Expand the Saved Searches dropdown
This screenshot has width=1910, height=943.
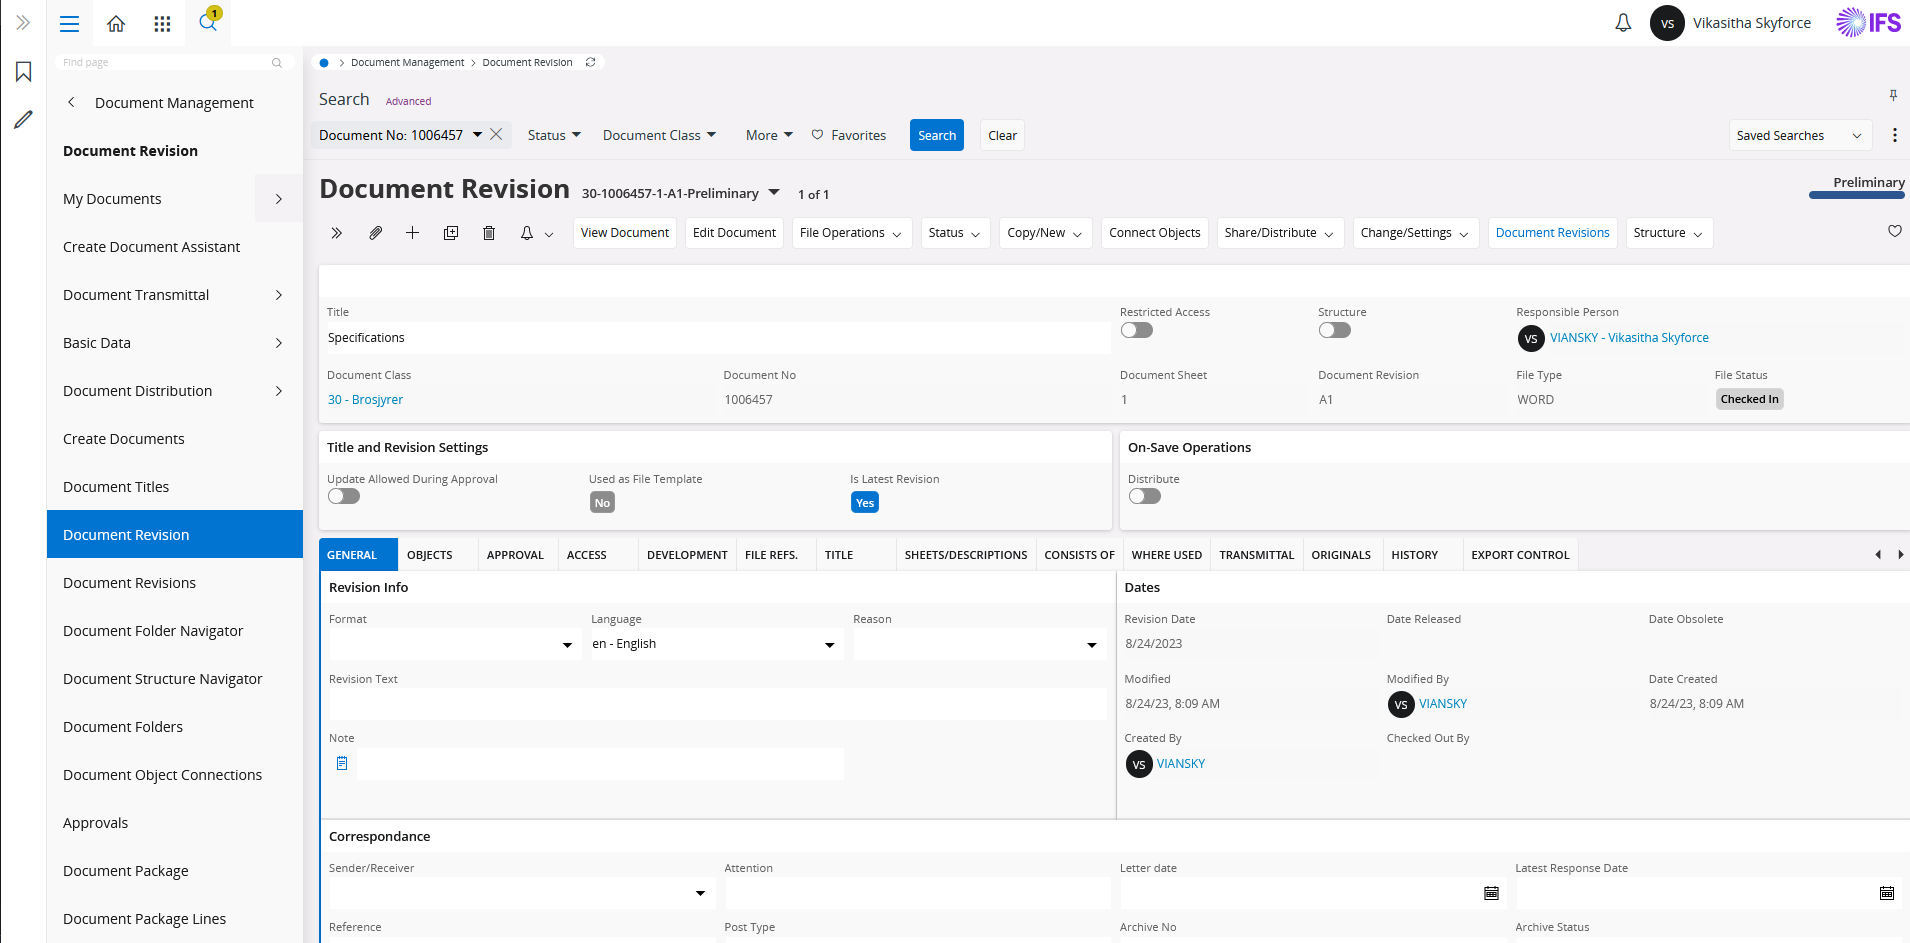[1799, 136]
